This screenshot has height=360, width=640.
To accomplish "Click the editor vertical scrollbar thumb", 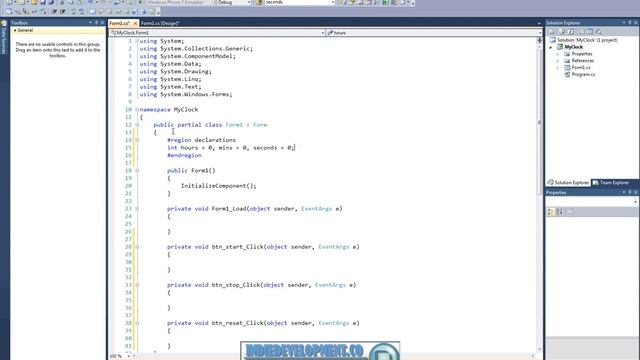I will pyautogui.click(x=540, y=122).
